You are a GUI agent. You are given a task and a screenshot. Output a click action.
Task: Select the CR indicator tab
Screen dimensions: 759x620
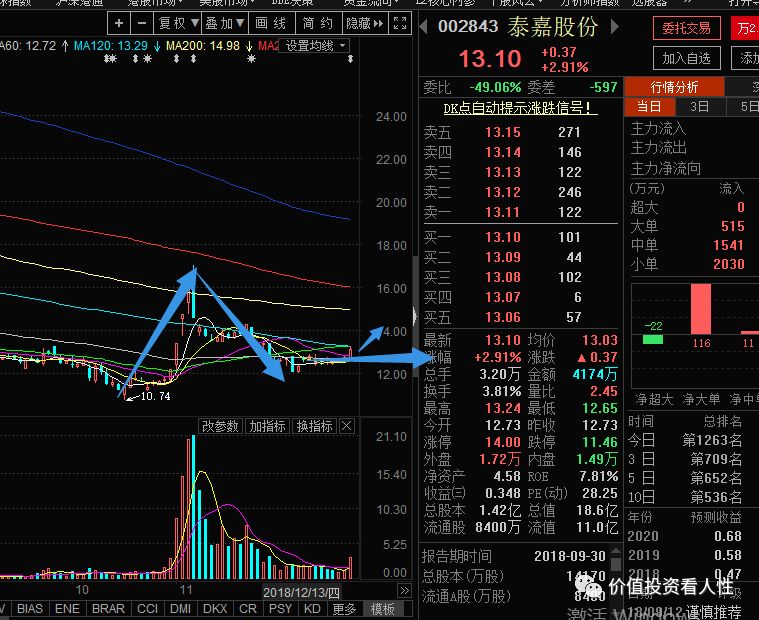248,608
